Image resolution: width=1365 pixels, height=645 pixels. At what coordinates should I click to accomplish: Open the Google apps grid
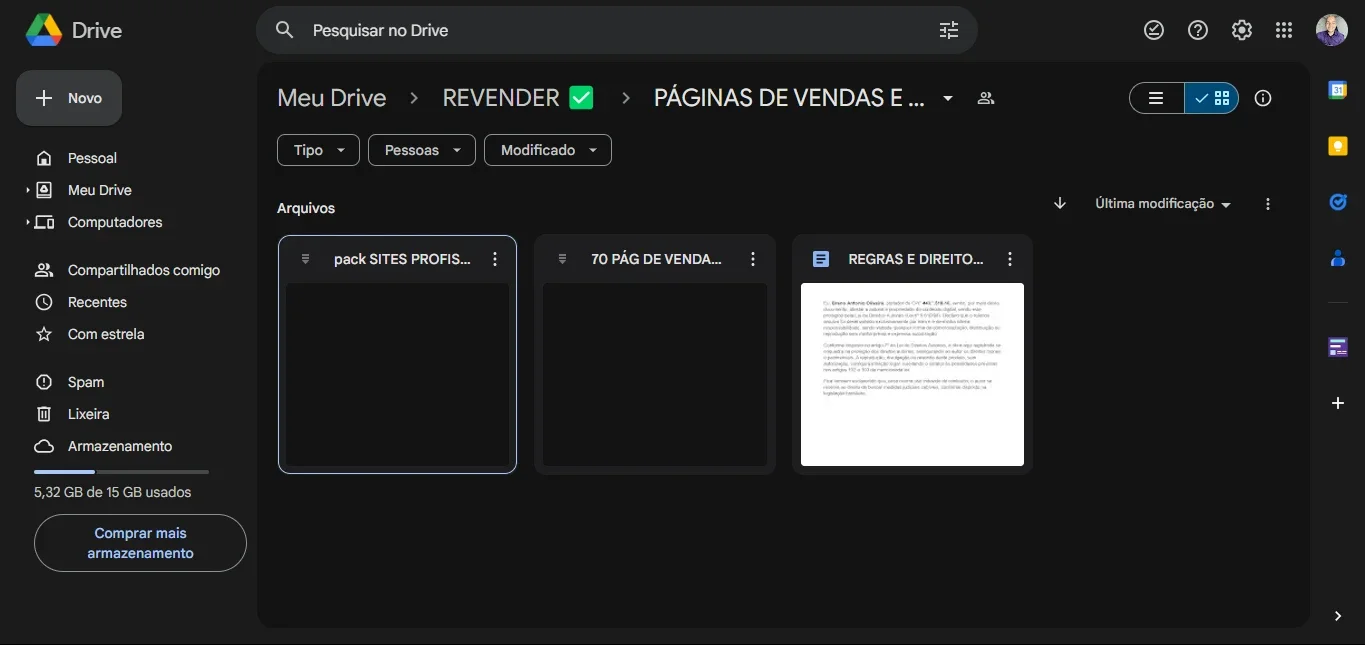point(1284,30)
